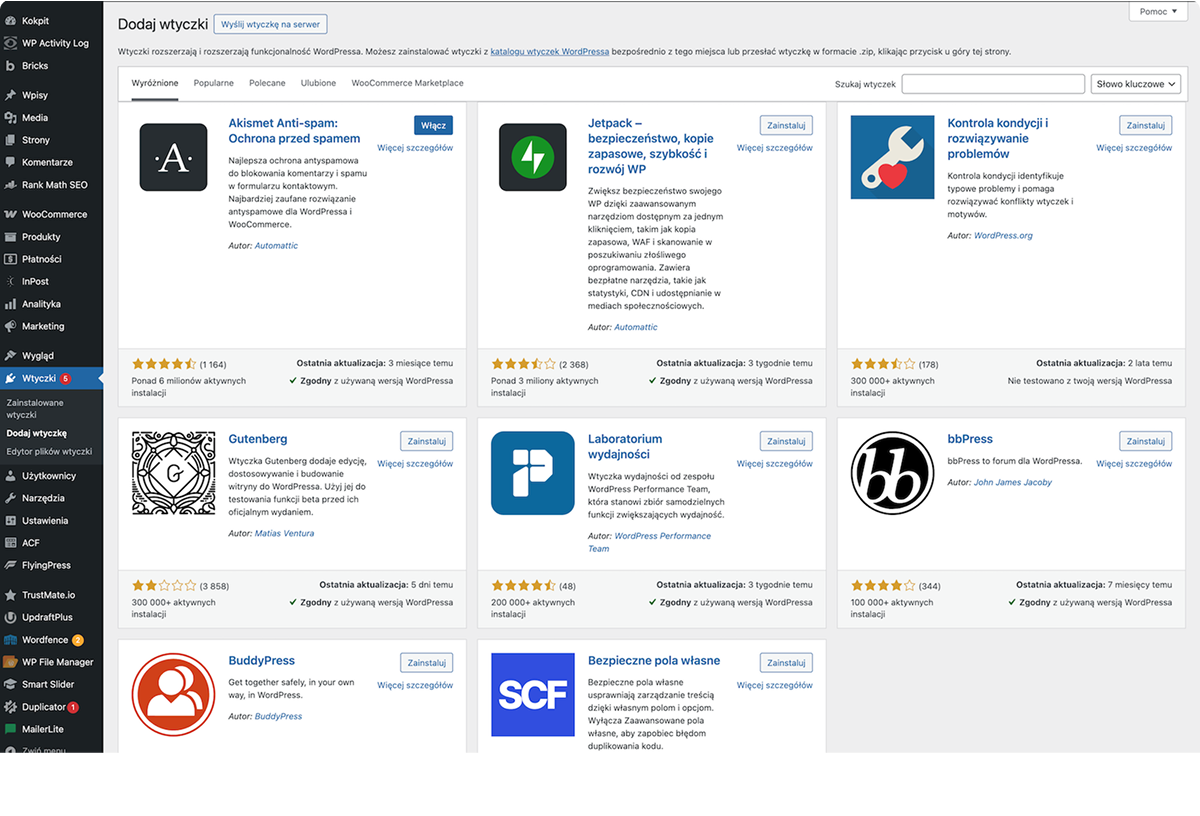The height and width of the screenshot is (816, 1200).
Task: Click the Akismet Anti-spam plugin icon
Action: pyautogui.click(x=173, y=157)
